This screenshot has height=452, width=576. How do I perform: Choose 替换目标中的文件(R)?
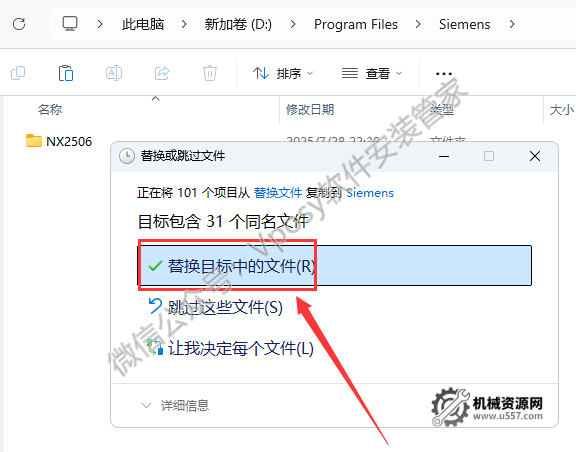pos(334,266)
